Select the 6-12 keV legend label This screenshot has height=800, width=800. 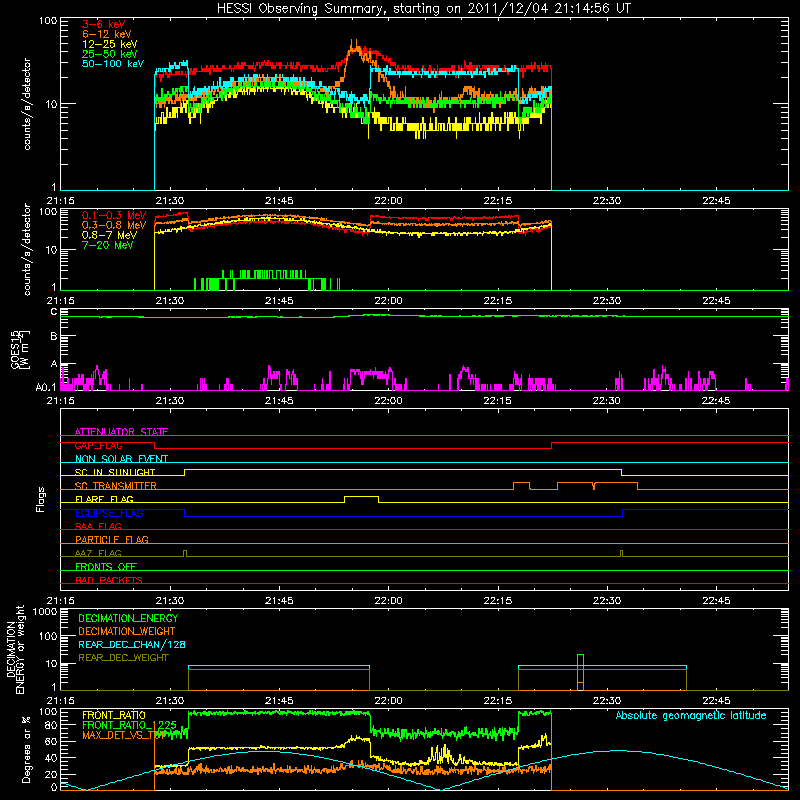click(x=107, y=34)
